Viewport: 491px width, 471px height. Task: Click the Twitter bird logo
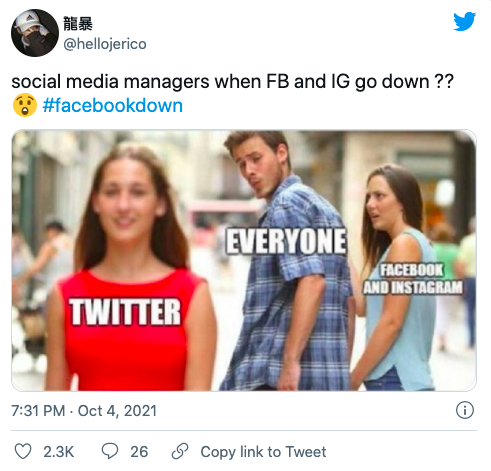pyautogui.click(x=464, y=21)
